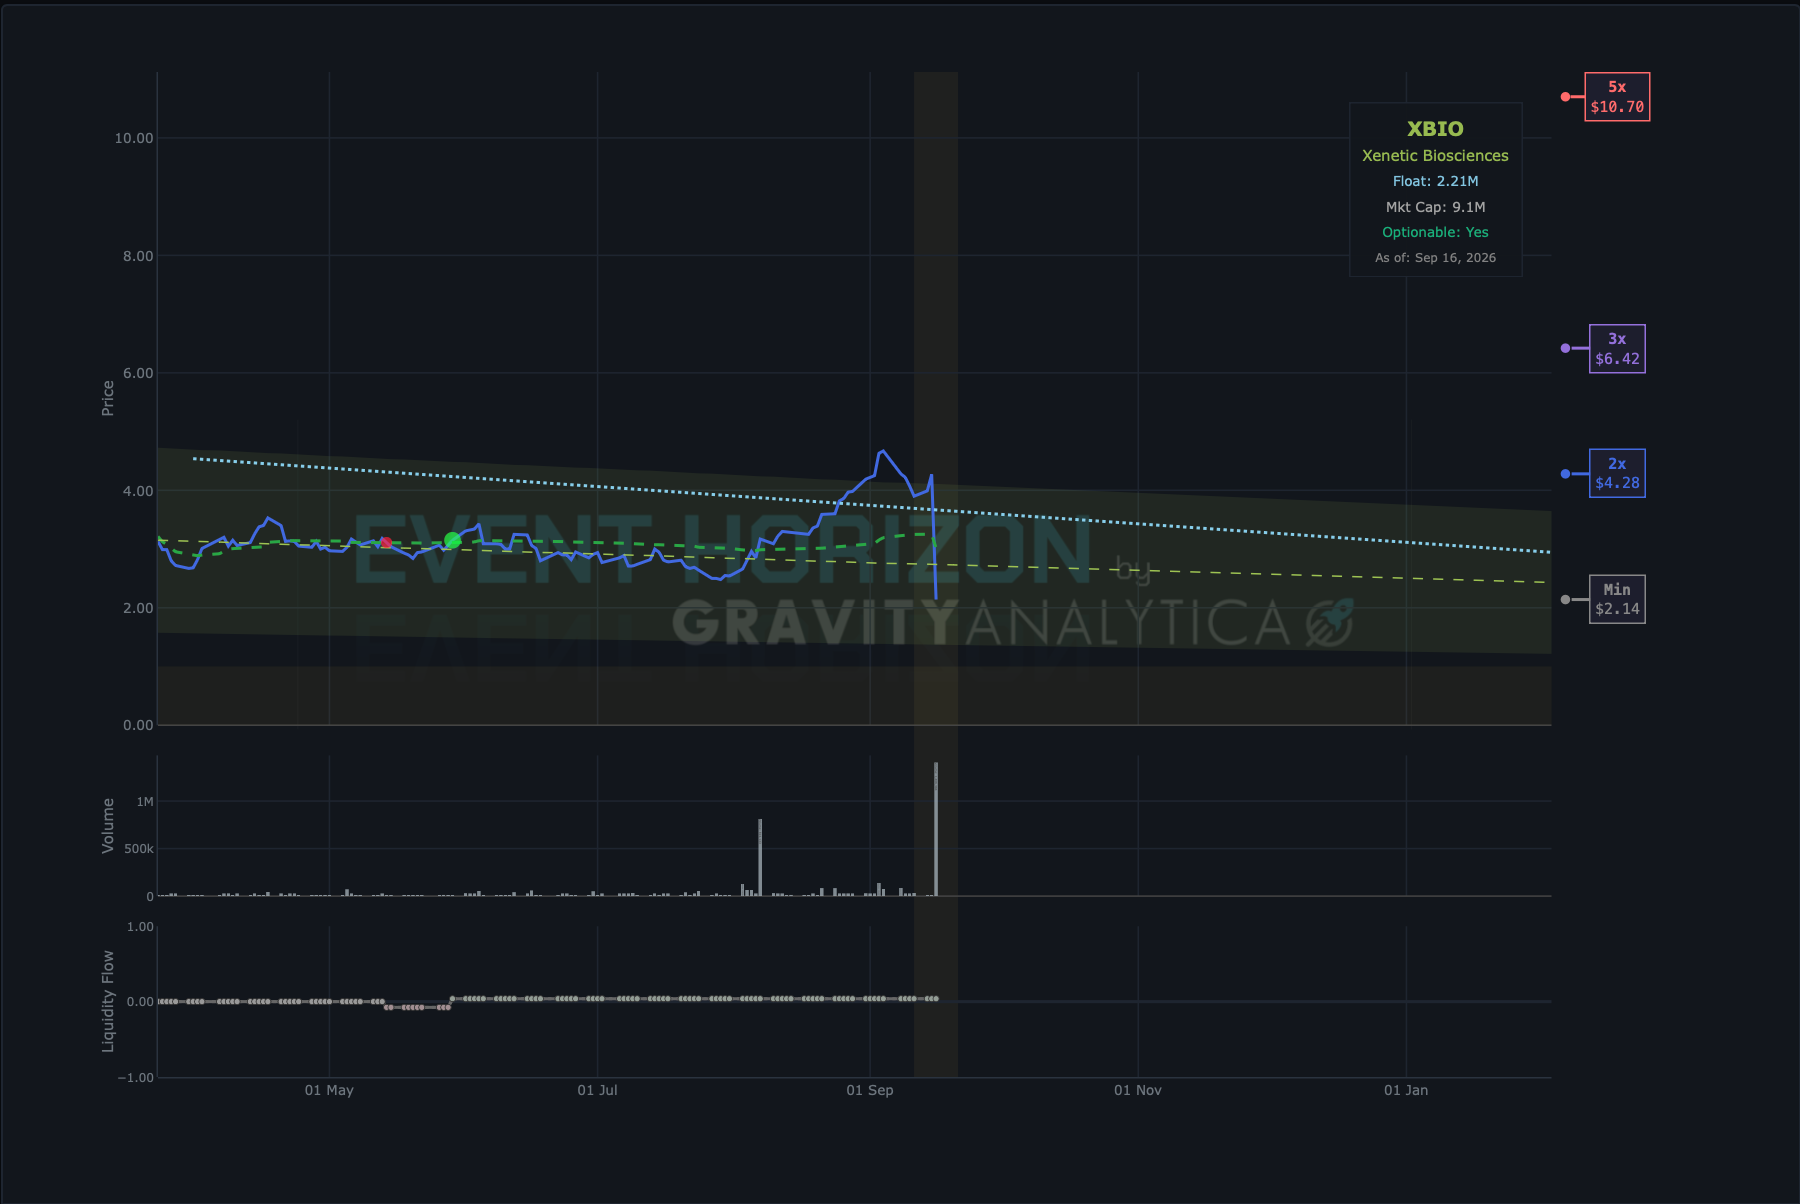Click the gray Min level dot
Image resolution: width=1800 pixels, height=1204 pixels.
1565,600
